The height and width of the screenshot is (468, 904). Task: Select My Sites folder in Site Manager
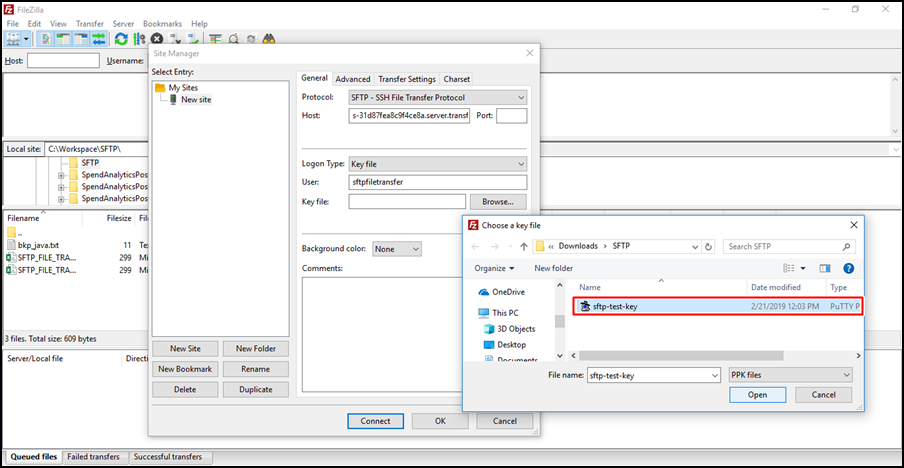177,88
